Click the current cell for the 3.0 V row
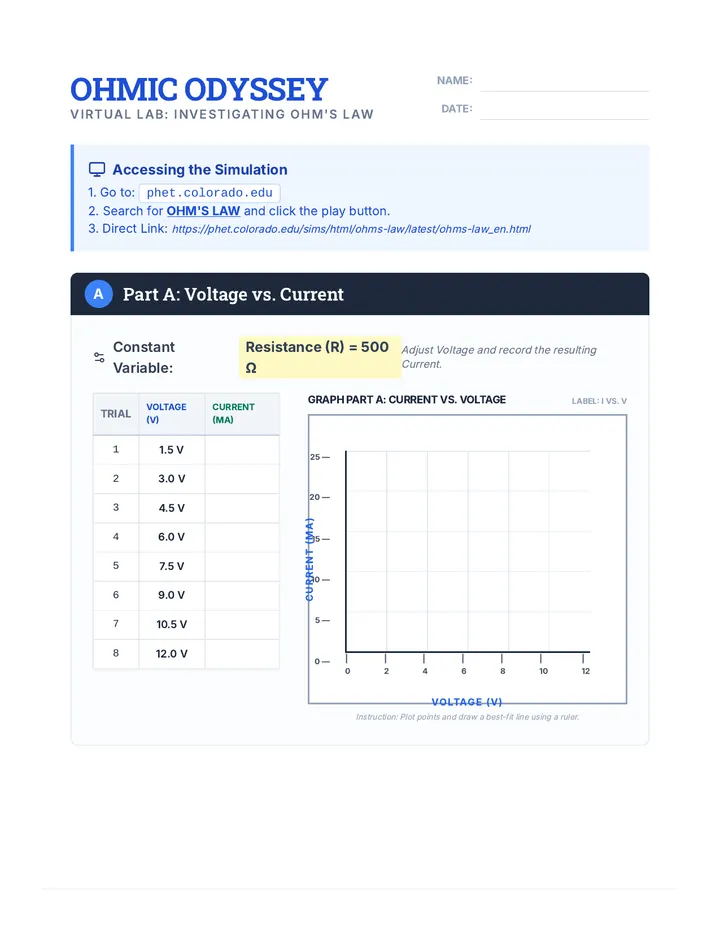The width and height of the screenshot is (720, 932). click(x=242, y=479)
